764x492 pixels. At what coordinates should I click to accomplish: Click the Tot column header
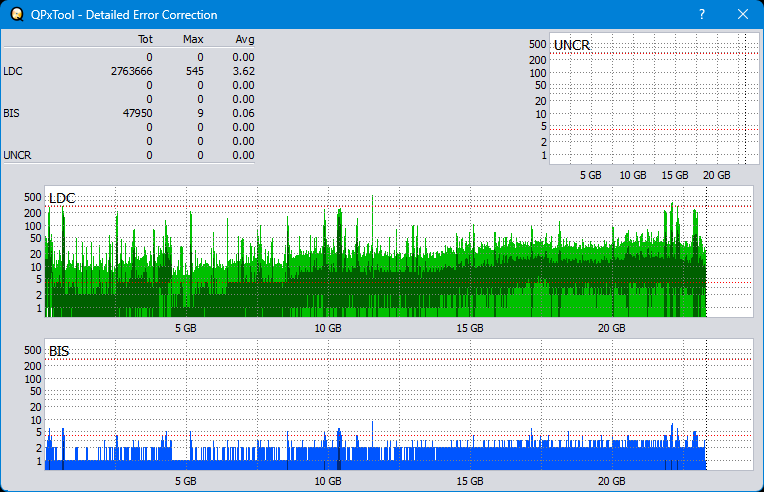click(x=145, y=39)
